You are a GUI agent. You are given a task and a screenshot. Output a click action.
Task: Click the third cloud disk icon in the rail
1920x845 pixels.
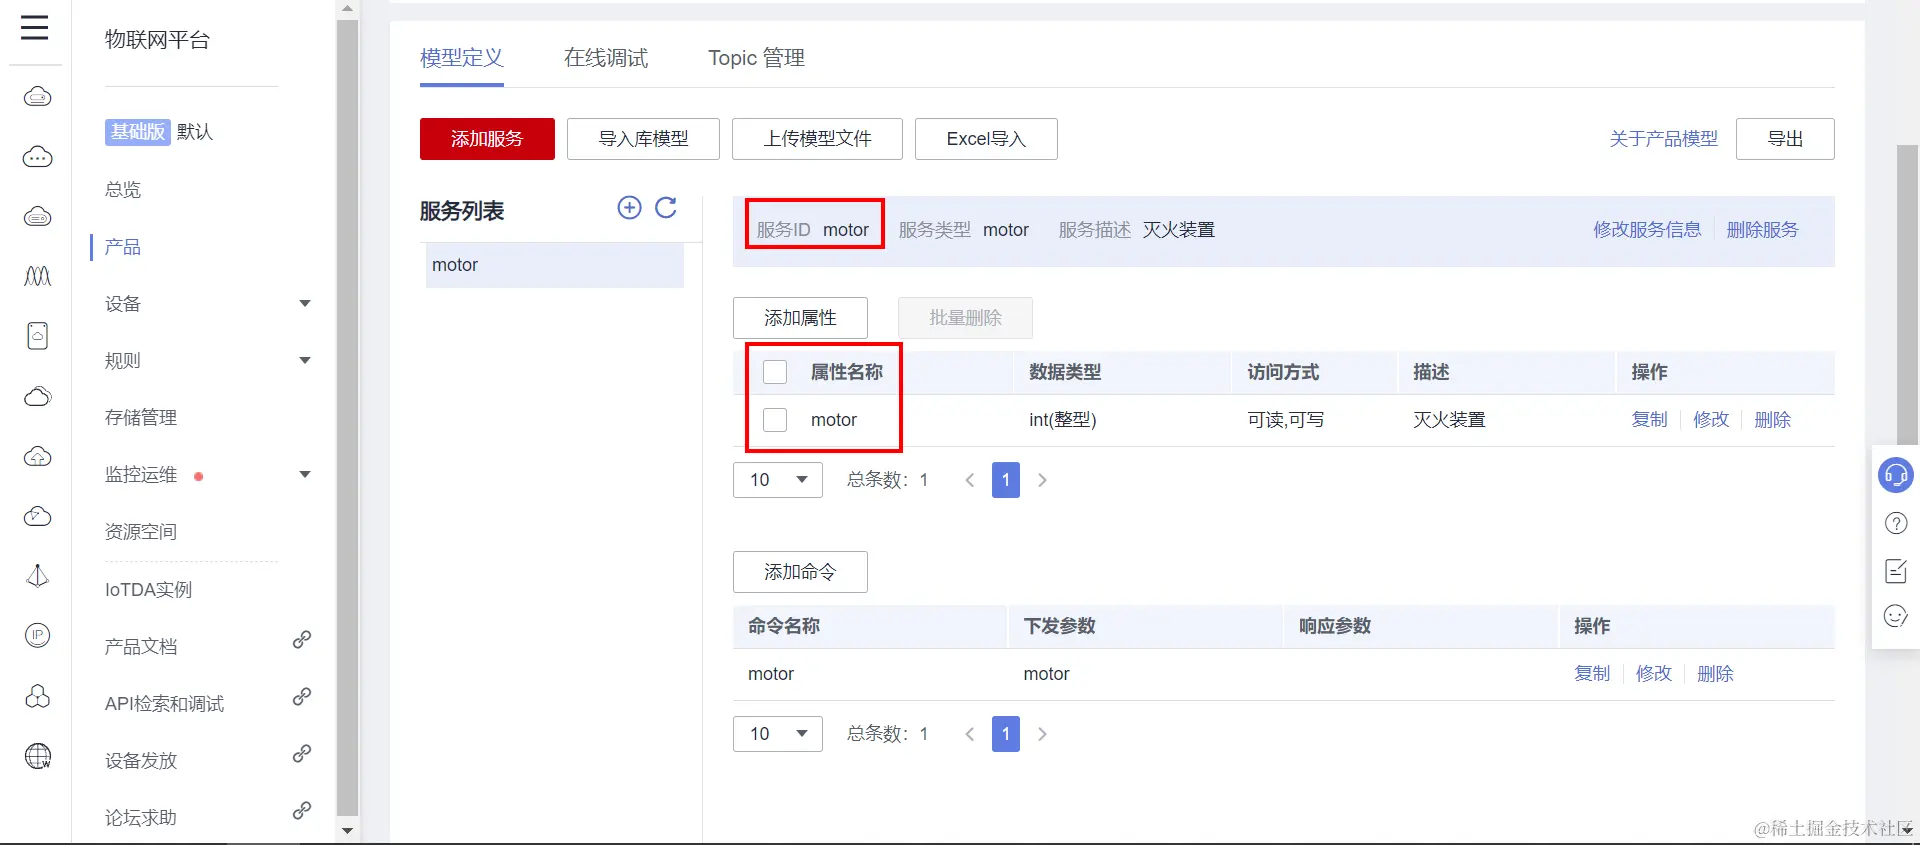click(x=38, y=217)
